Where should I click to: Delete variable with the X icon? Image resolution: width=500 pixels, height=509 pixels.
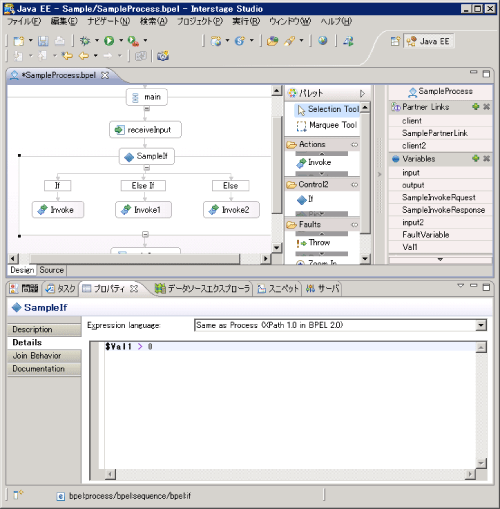coord(486,158)
